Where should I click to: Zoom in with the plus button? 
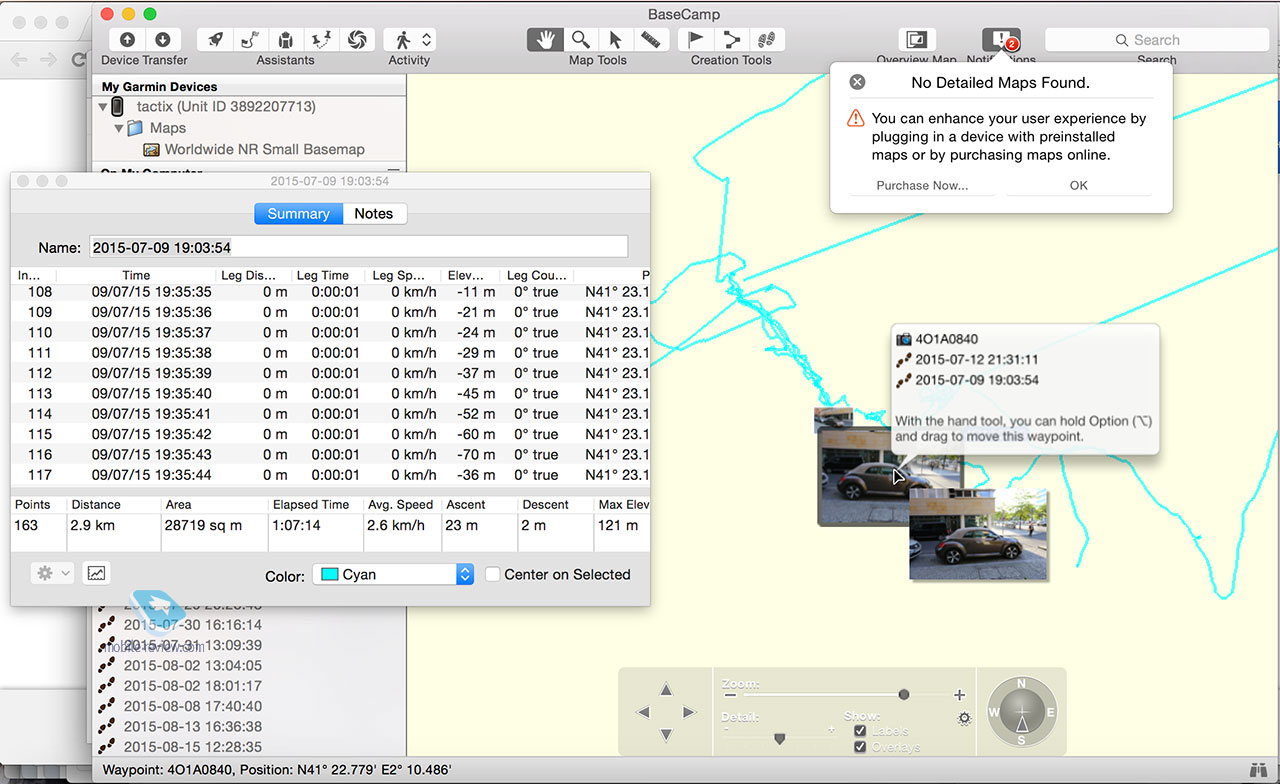(960, 695)
